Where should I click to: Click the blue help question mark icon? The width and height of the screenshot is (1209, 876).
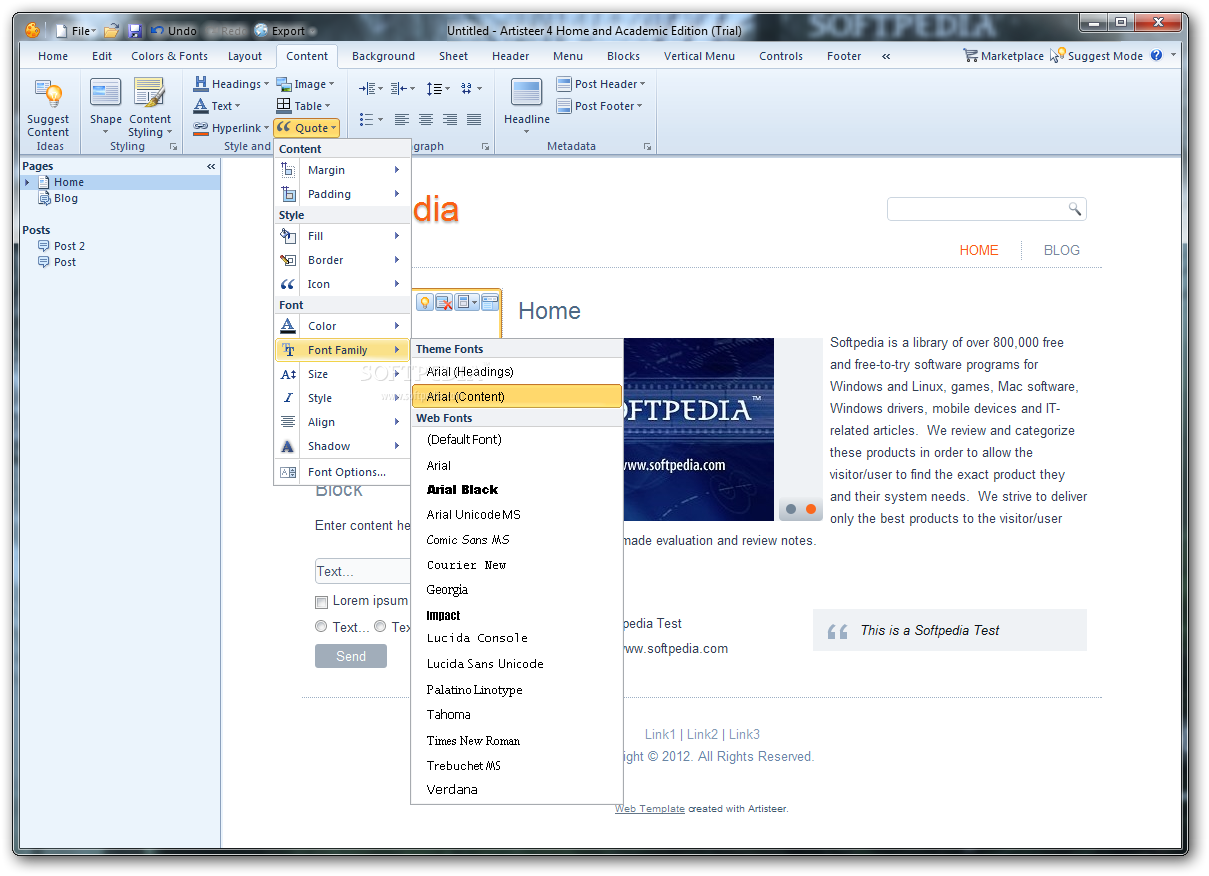tap(1157, 56)
